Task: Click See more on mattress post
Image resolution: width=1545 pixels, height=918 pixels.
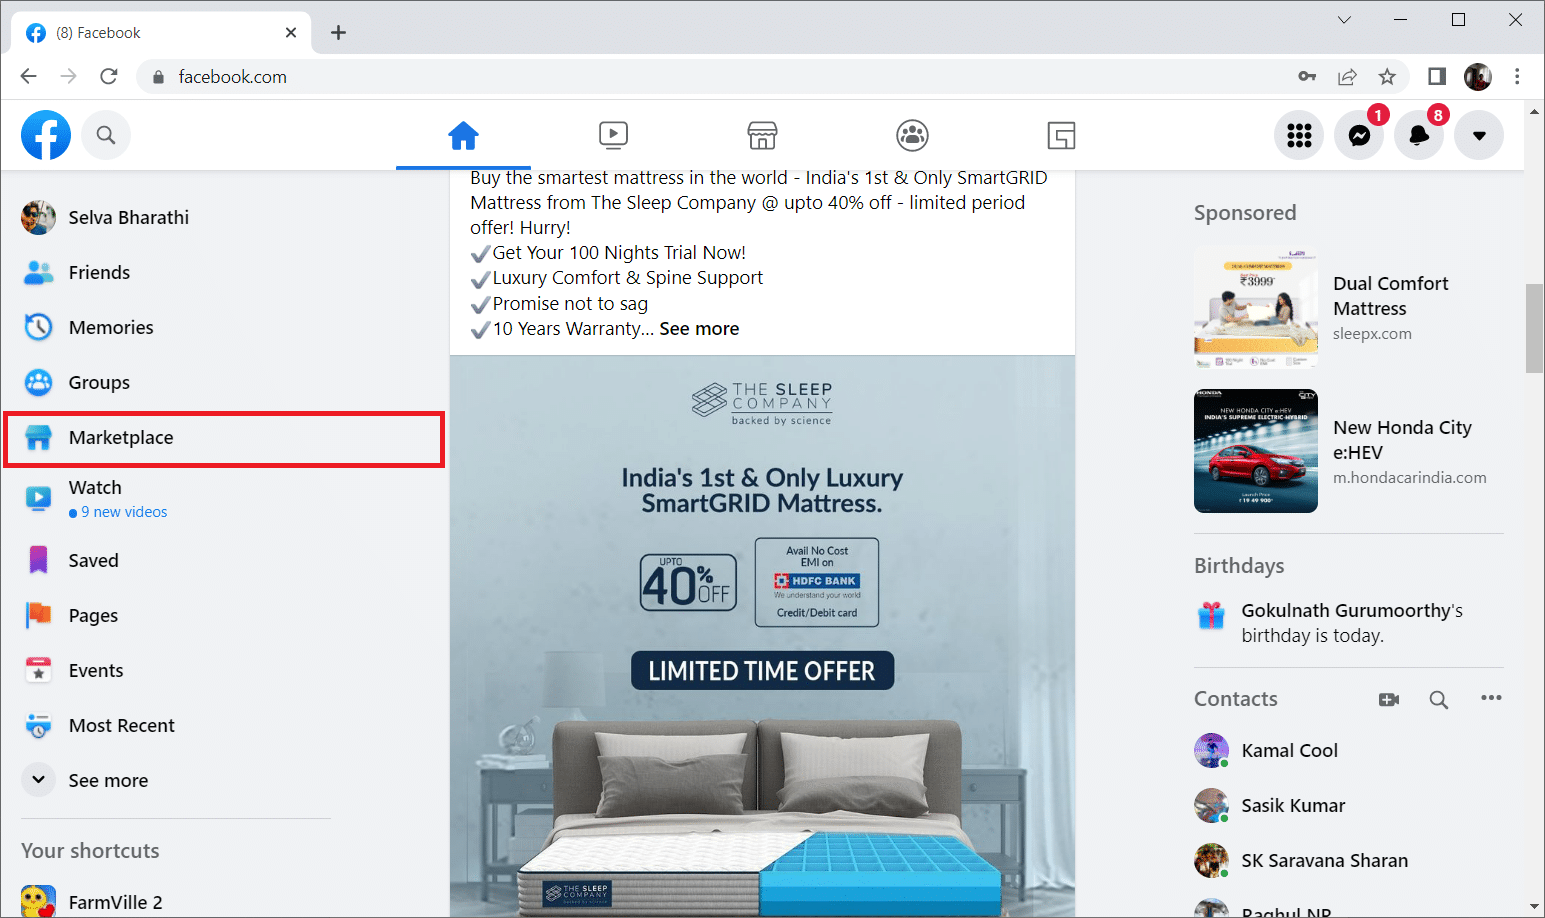Action: (x=699, y=329)
